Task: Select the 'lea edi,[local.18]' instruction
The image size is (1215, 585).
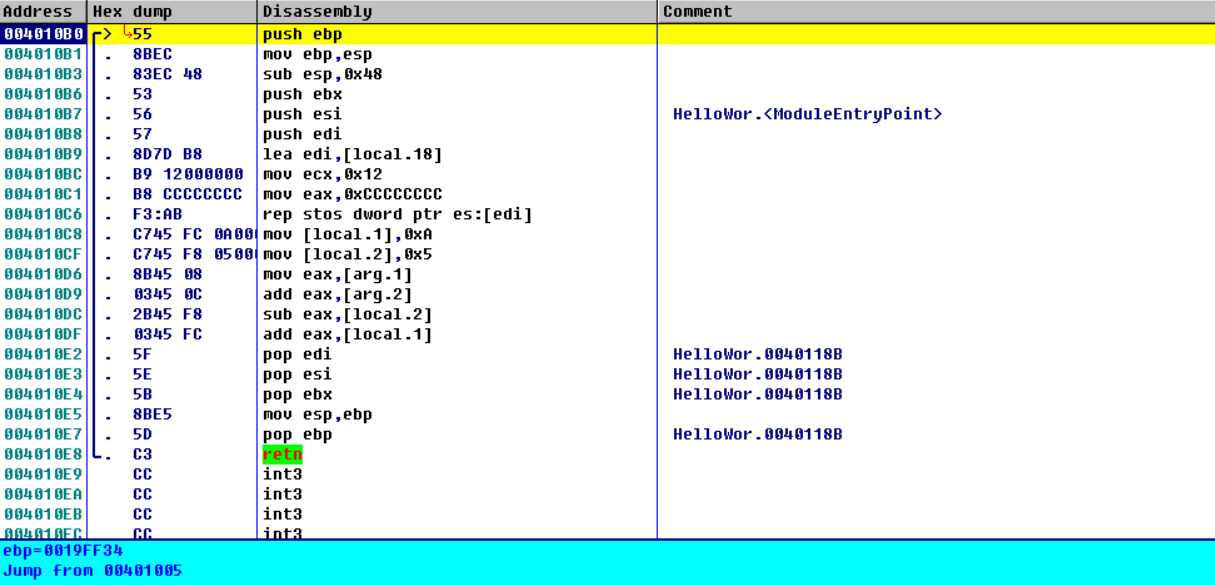Action: coord(352,154)
